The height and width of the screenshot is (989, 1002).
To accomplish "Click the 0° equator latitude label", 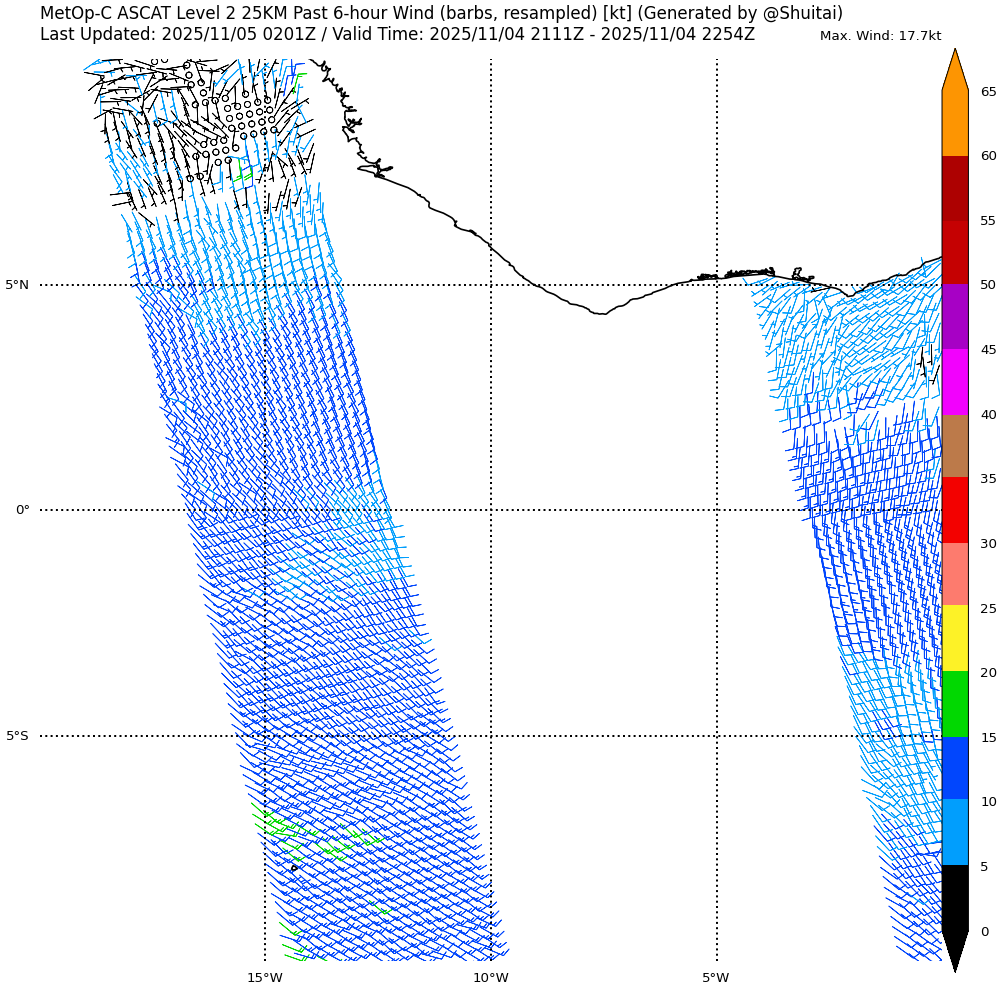I will pos(22,510).
